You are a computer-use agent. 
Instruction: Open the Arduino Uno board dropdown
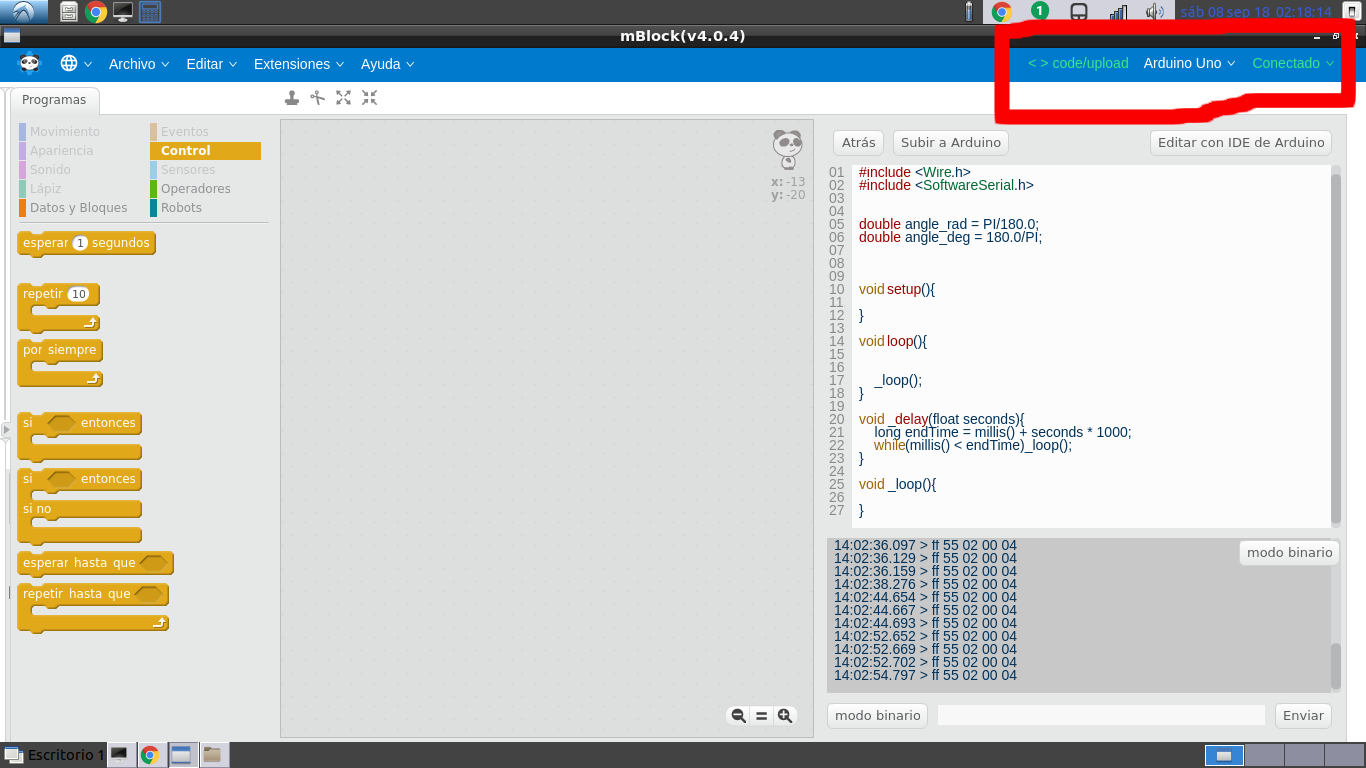pos(1190,63)
